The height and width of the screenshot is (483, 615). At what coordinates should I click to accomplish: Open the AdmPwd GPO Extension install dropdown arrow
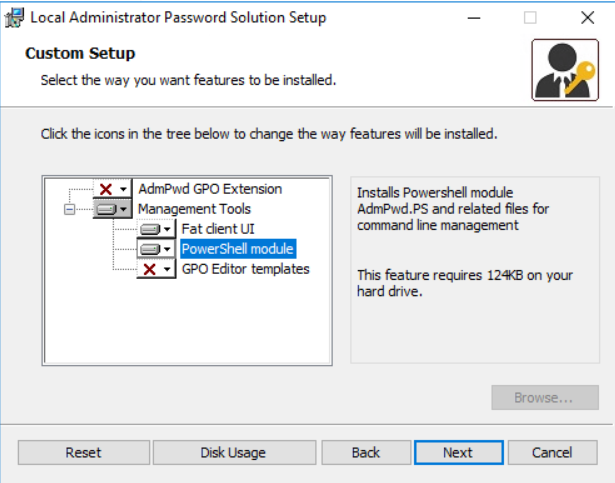pyautogui.click(x=124, y=190)
